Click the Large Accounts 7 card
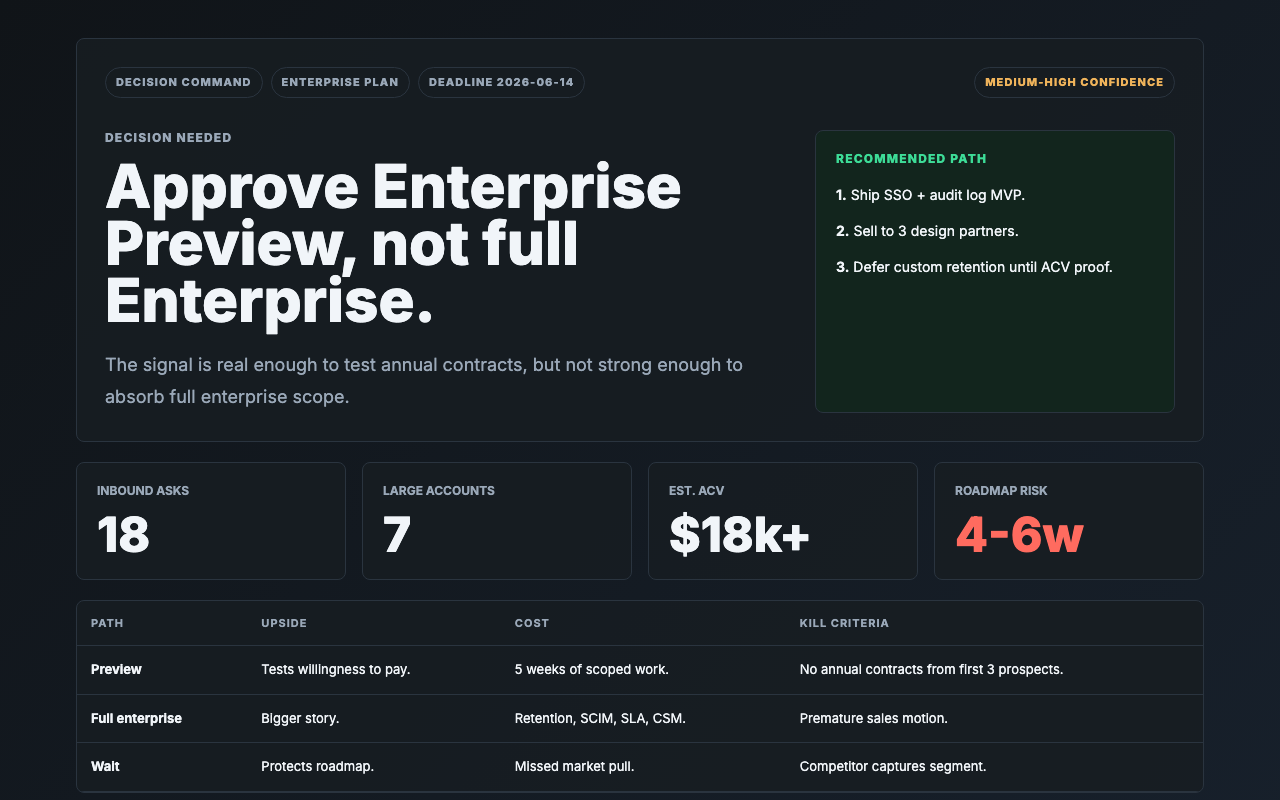The width and height of the screenshot is (1280, 800). [497, 521]
